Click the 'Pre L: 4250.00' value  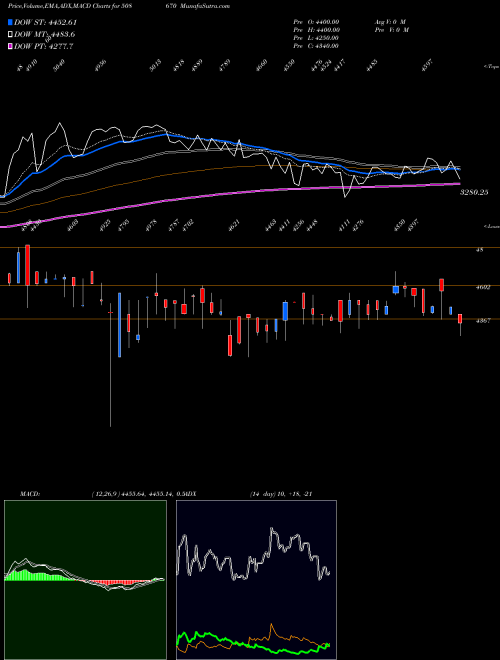[x=316, y=38]
